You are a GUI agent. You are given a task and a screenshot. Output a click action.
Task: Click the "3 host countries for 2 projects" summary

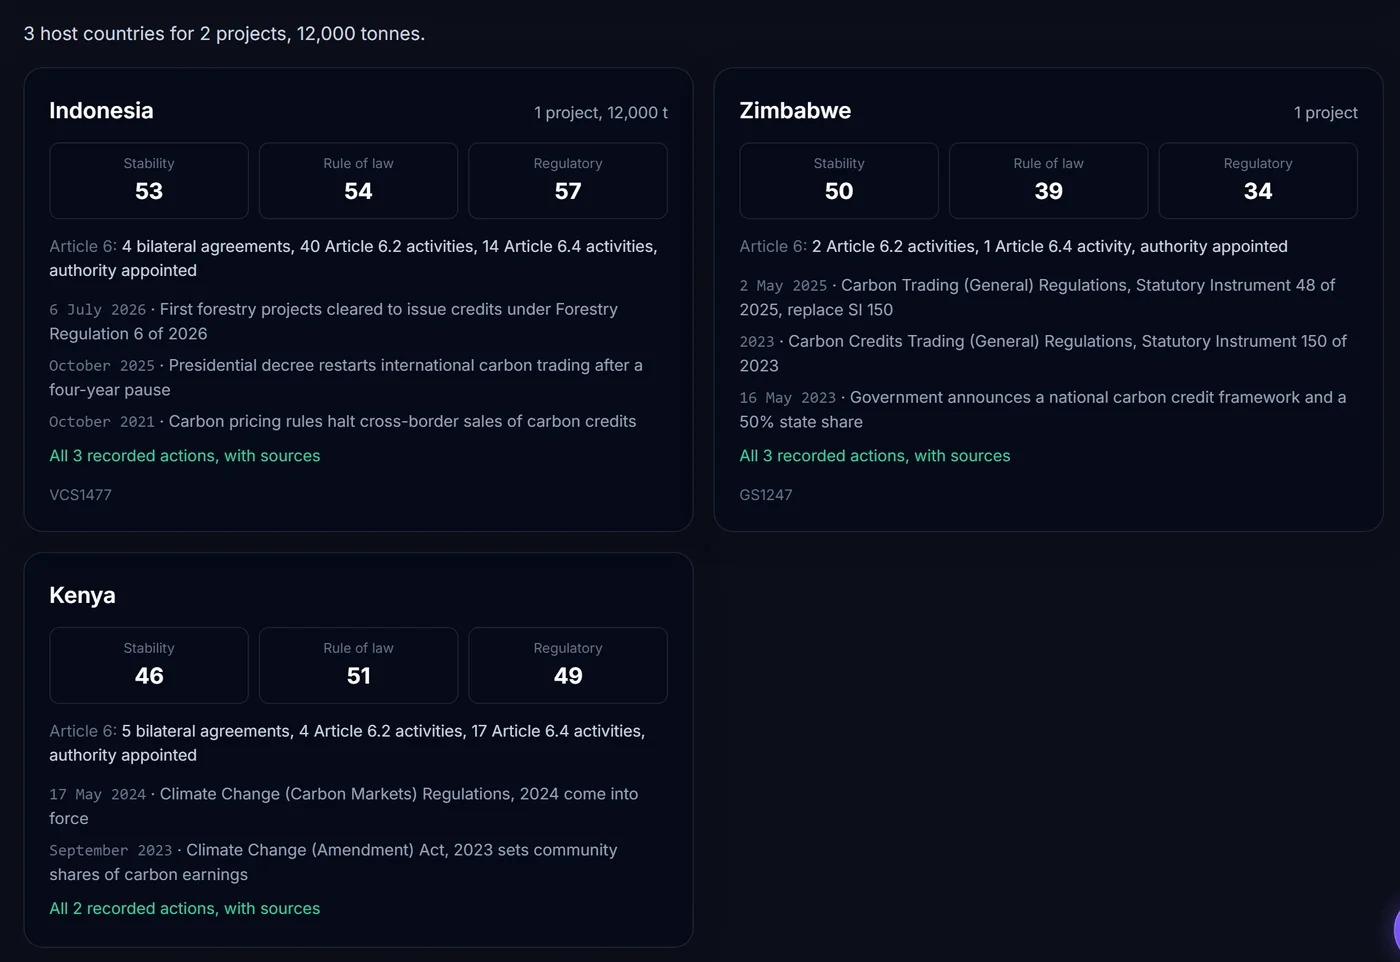[x=224, y=34]
